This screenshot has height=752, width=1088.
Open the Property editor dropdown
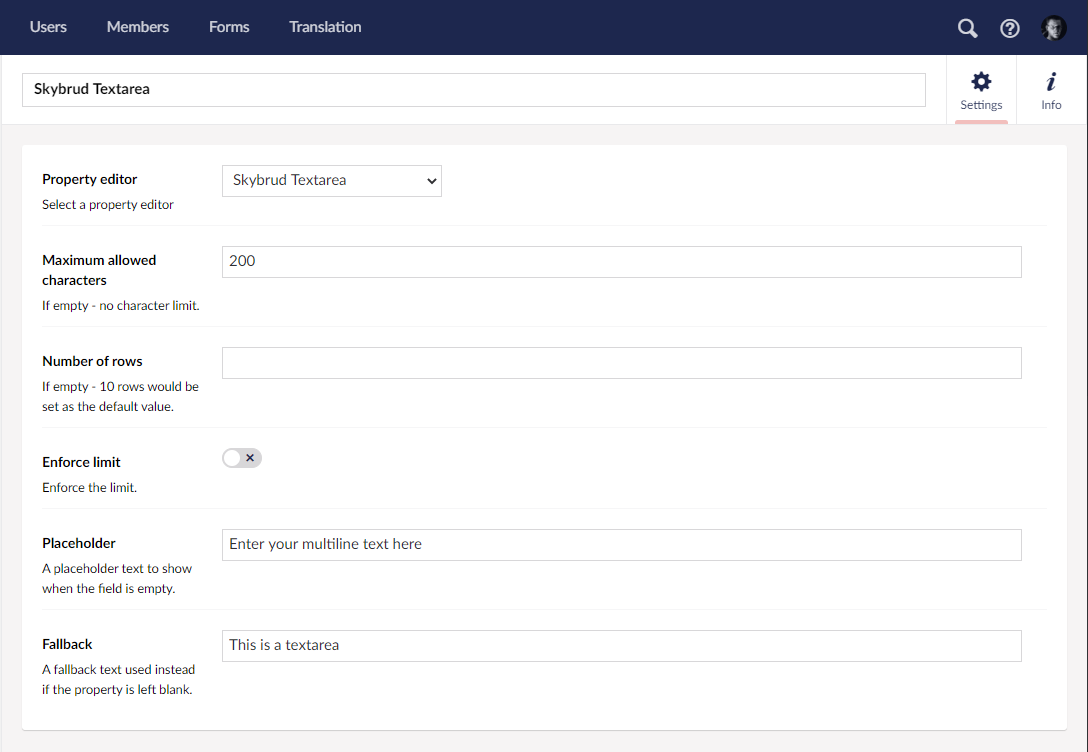tap(332, 180)
